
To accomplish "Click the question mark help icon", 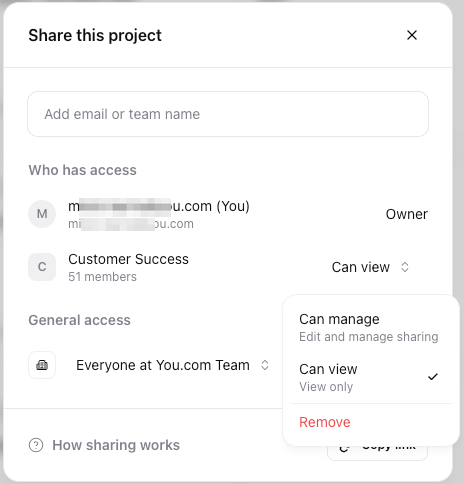I will click(36, 445).
